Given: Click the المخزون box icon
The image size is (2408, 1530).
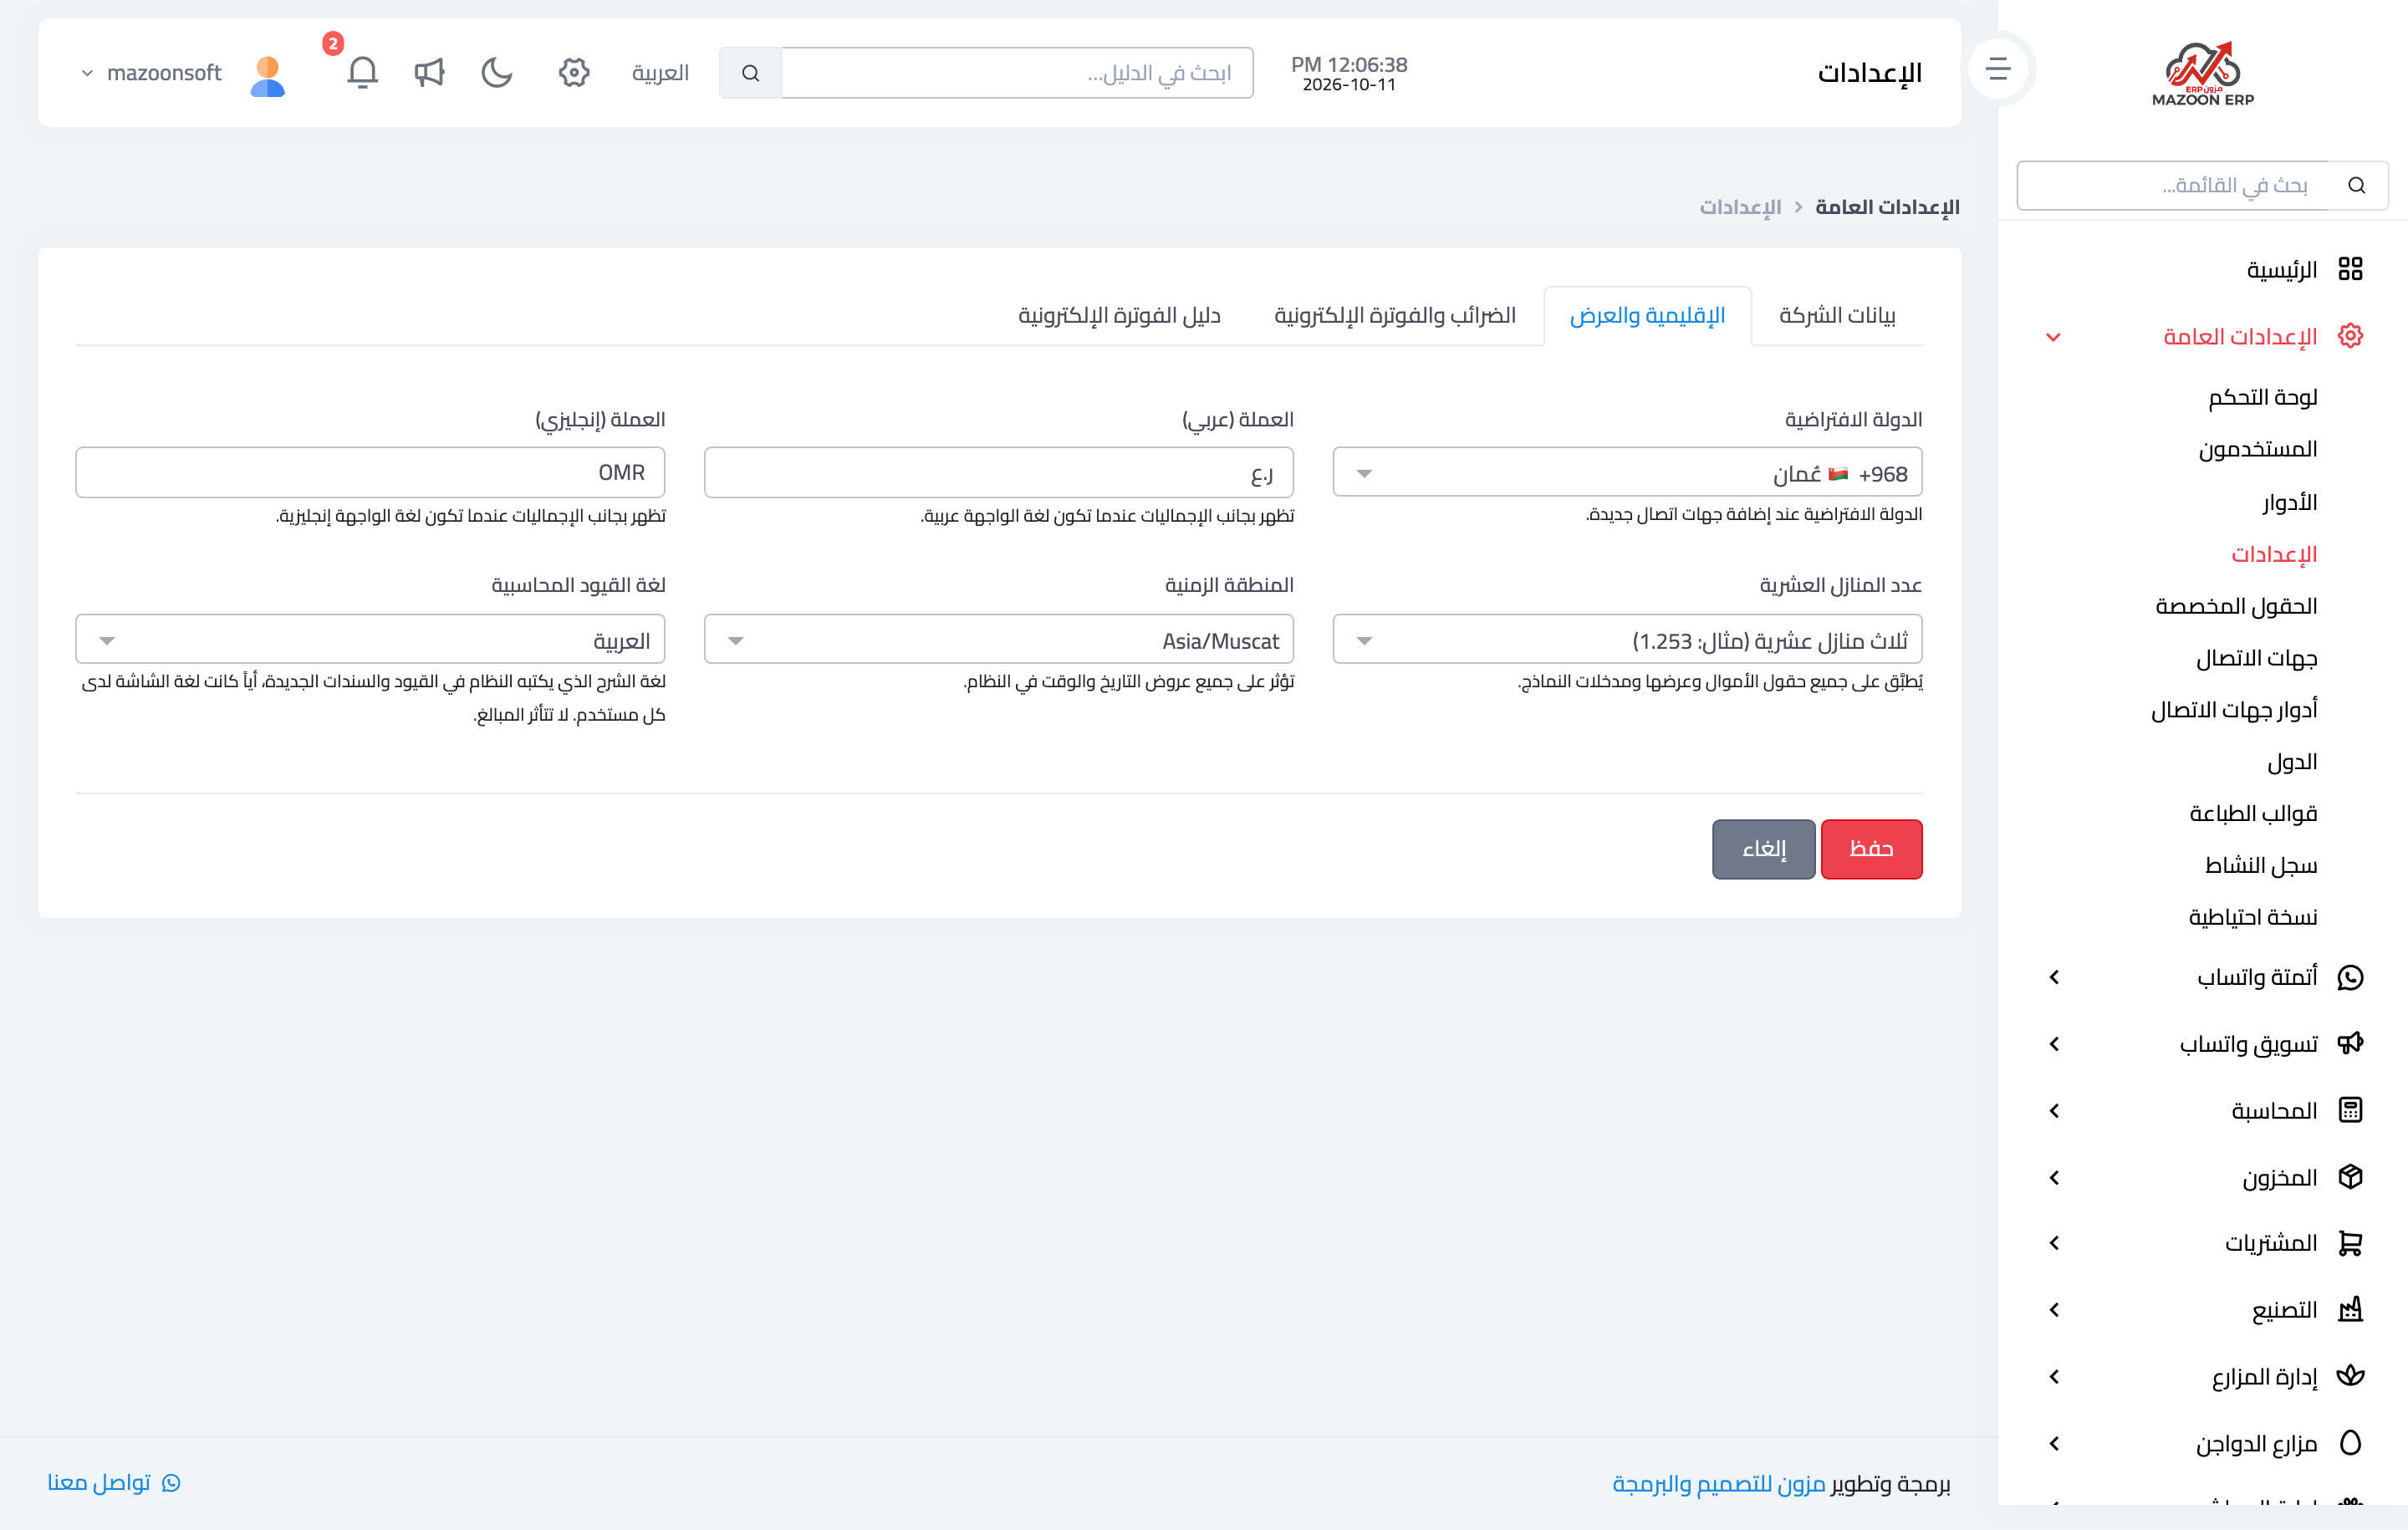Looking at the screenshot, I should [x=2350, y=1177].
